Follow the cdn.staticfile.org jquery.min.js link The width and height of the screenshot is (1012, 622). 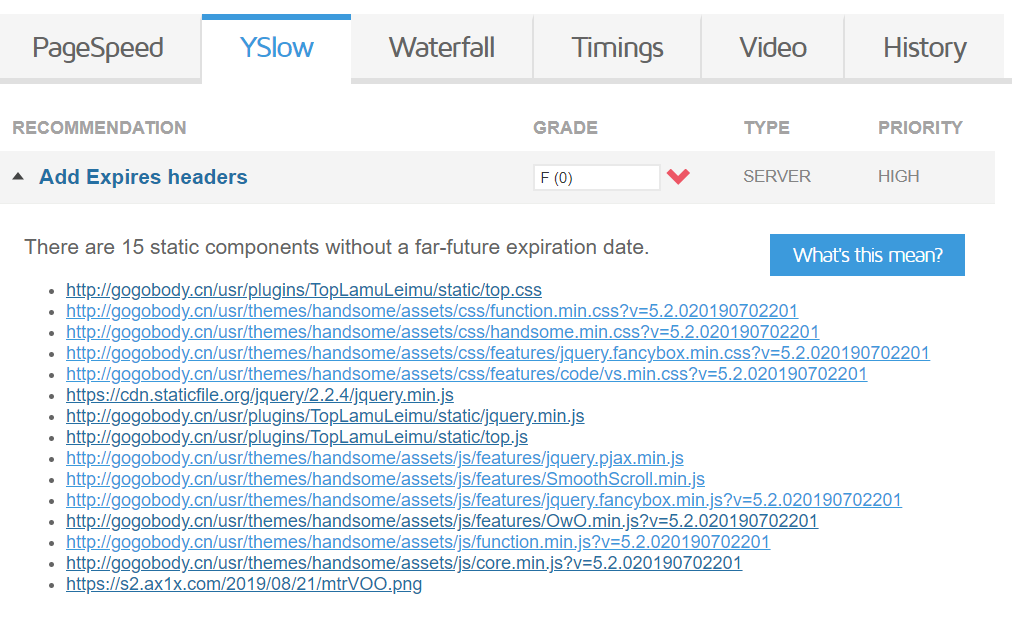[259, 395]
